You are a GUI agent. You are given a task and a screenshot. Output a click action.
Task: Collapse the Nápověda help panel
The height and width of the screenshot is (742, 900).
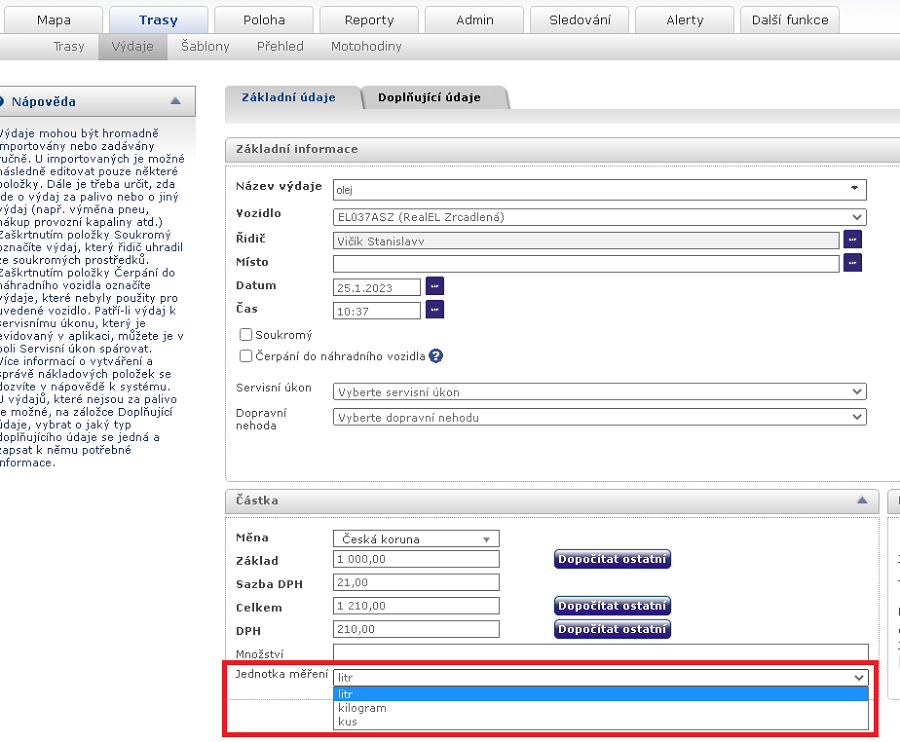pos(176,101)
